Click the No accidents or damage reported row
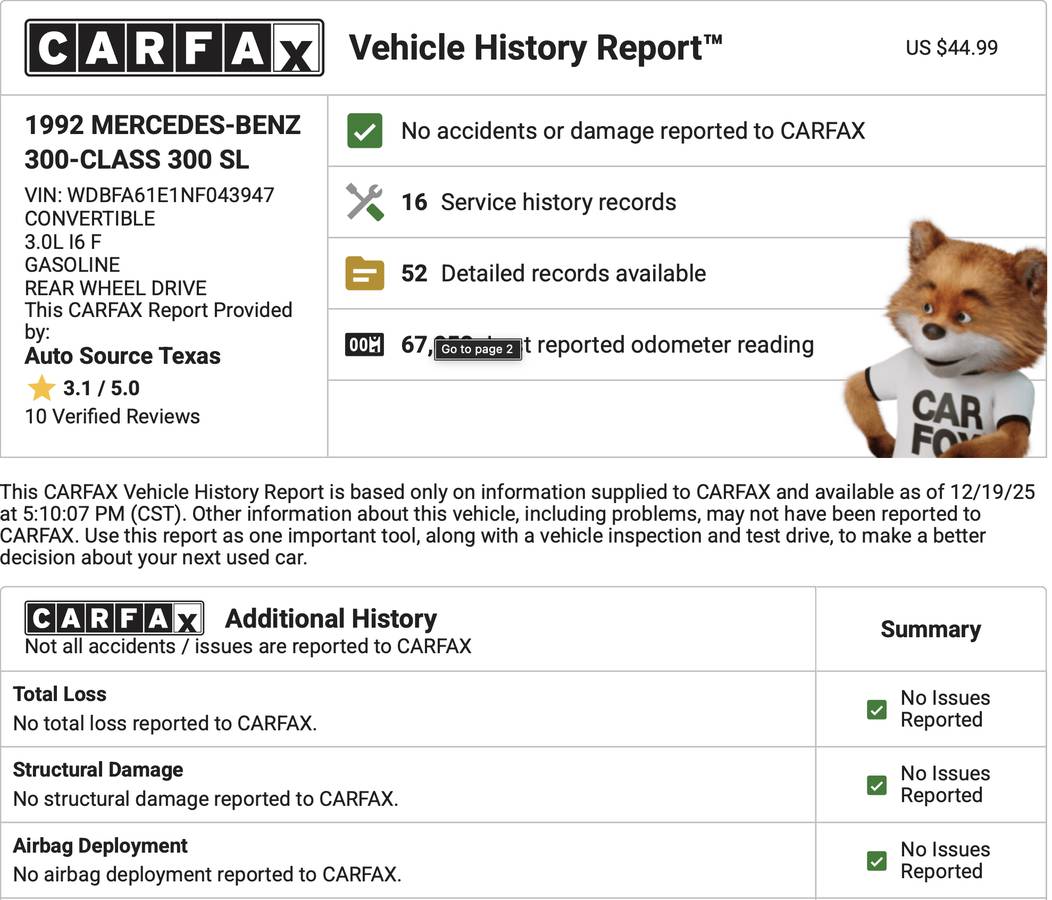 (632, 131)
